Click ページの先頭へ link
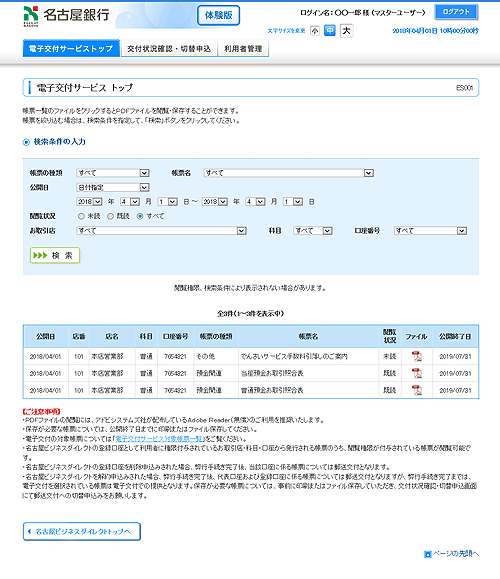 [x=456, y=554]
